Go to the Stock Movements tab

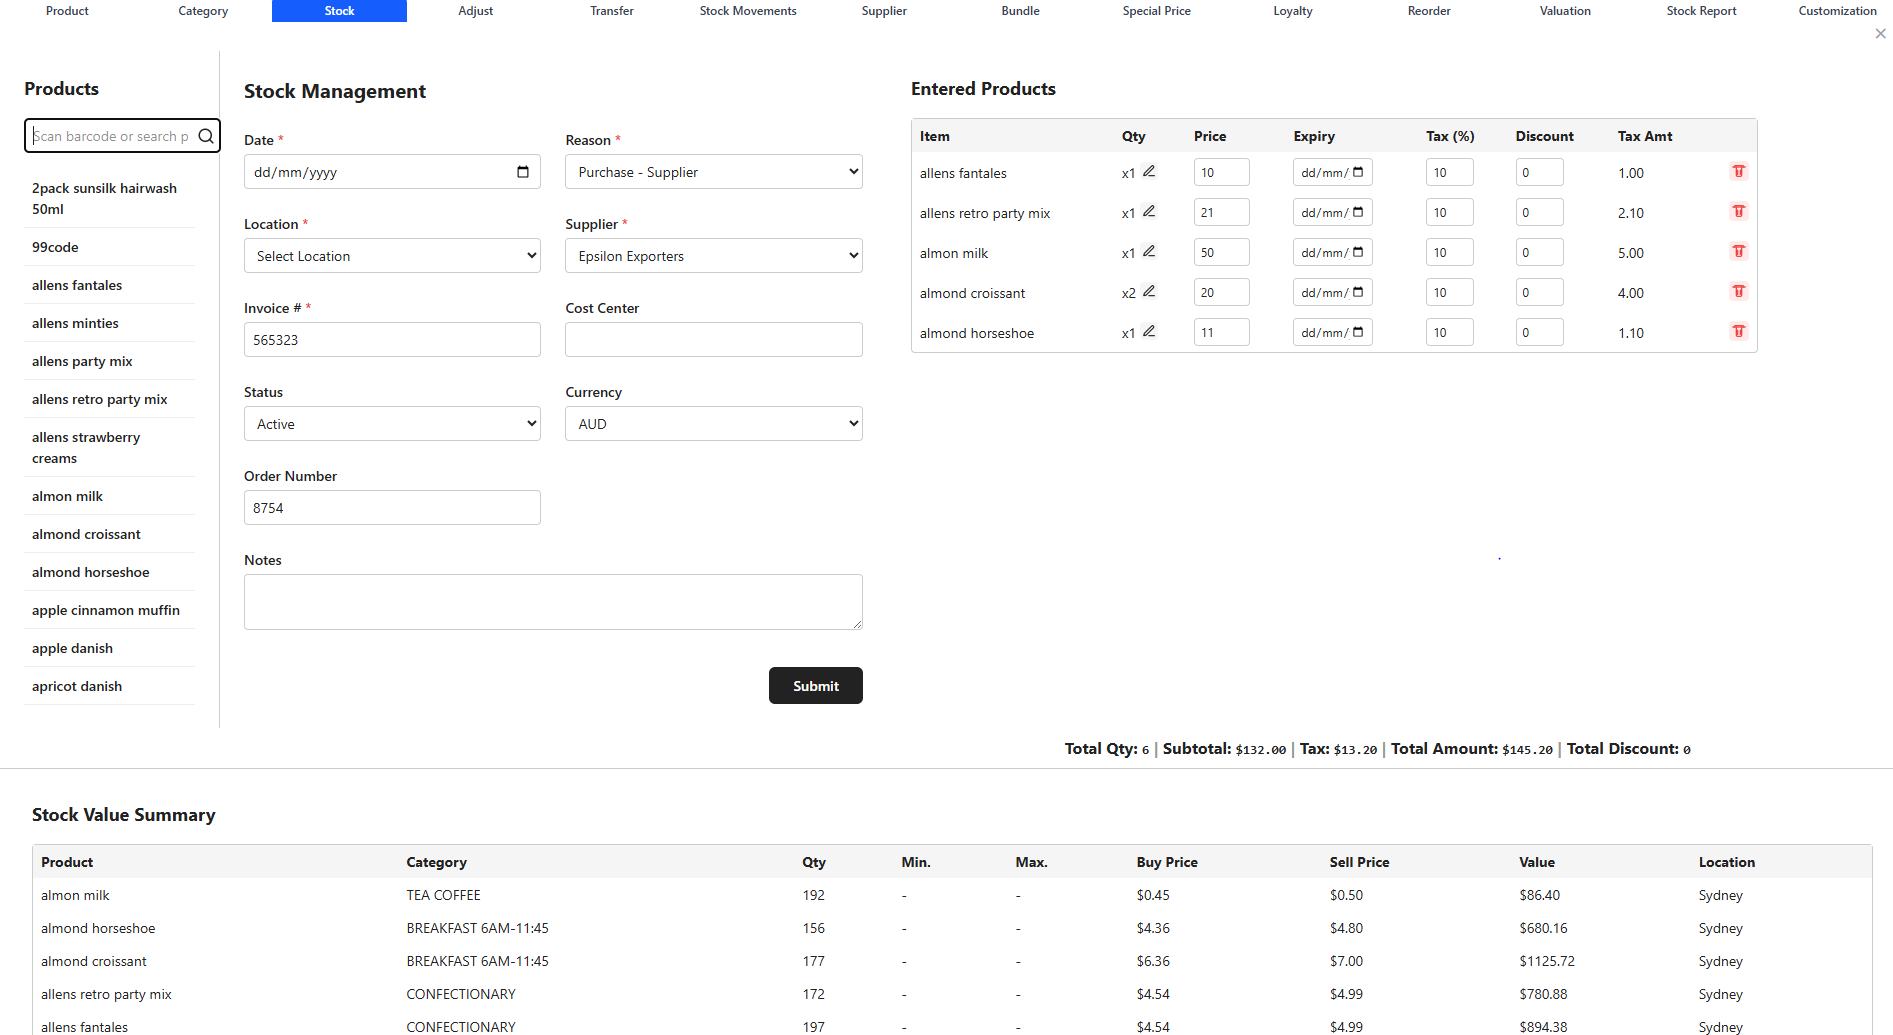748,11
